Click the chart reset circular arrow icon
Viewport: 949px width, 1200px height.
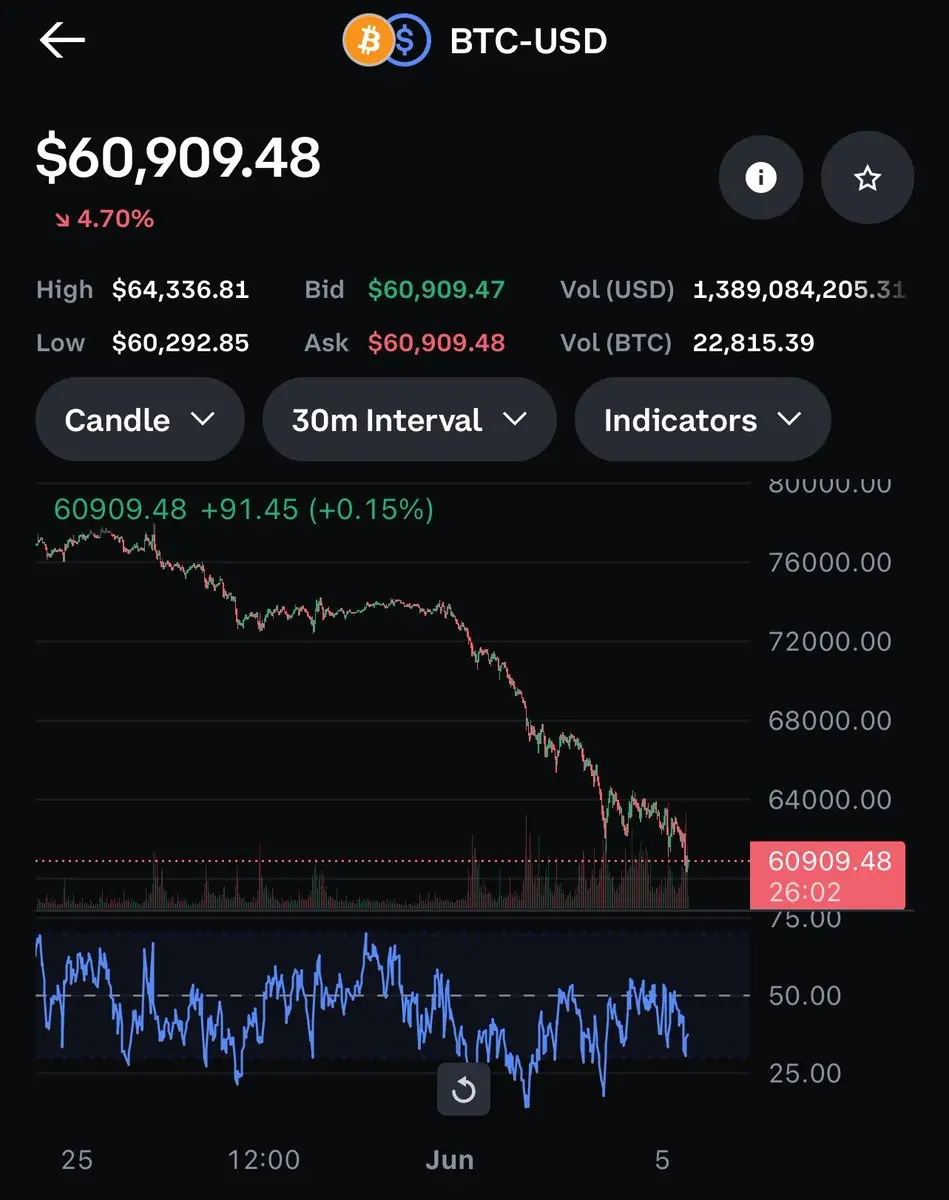[x=463, y=1088]
